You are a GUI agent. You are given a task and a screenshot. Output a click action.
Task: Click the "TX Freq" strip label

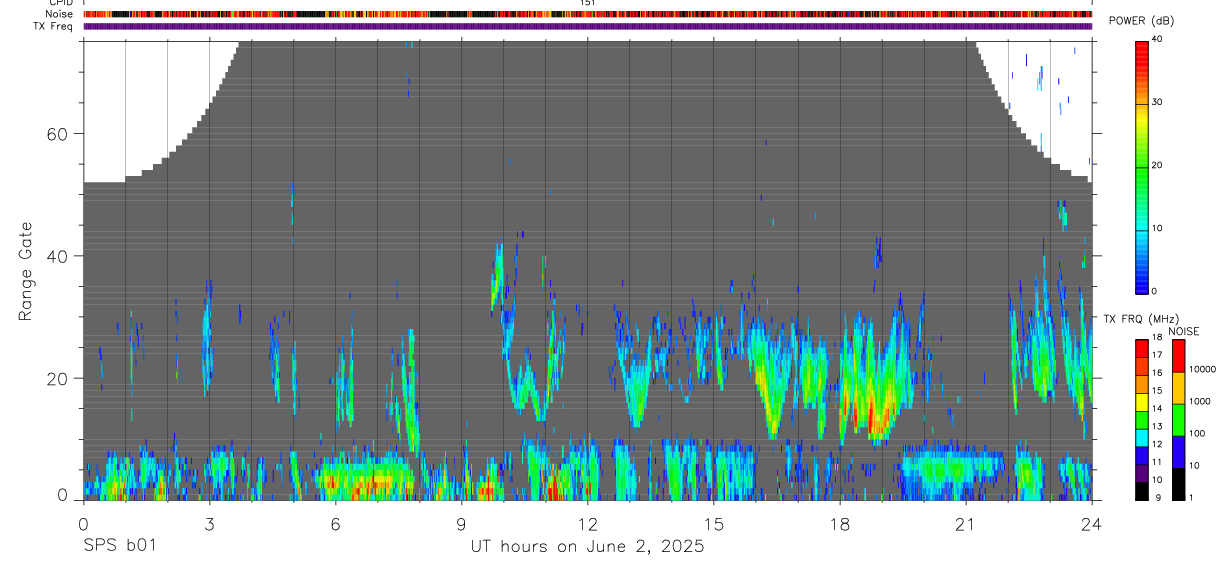(x=54, y=26)
